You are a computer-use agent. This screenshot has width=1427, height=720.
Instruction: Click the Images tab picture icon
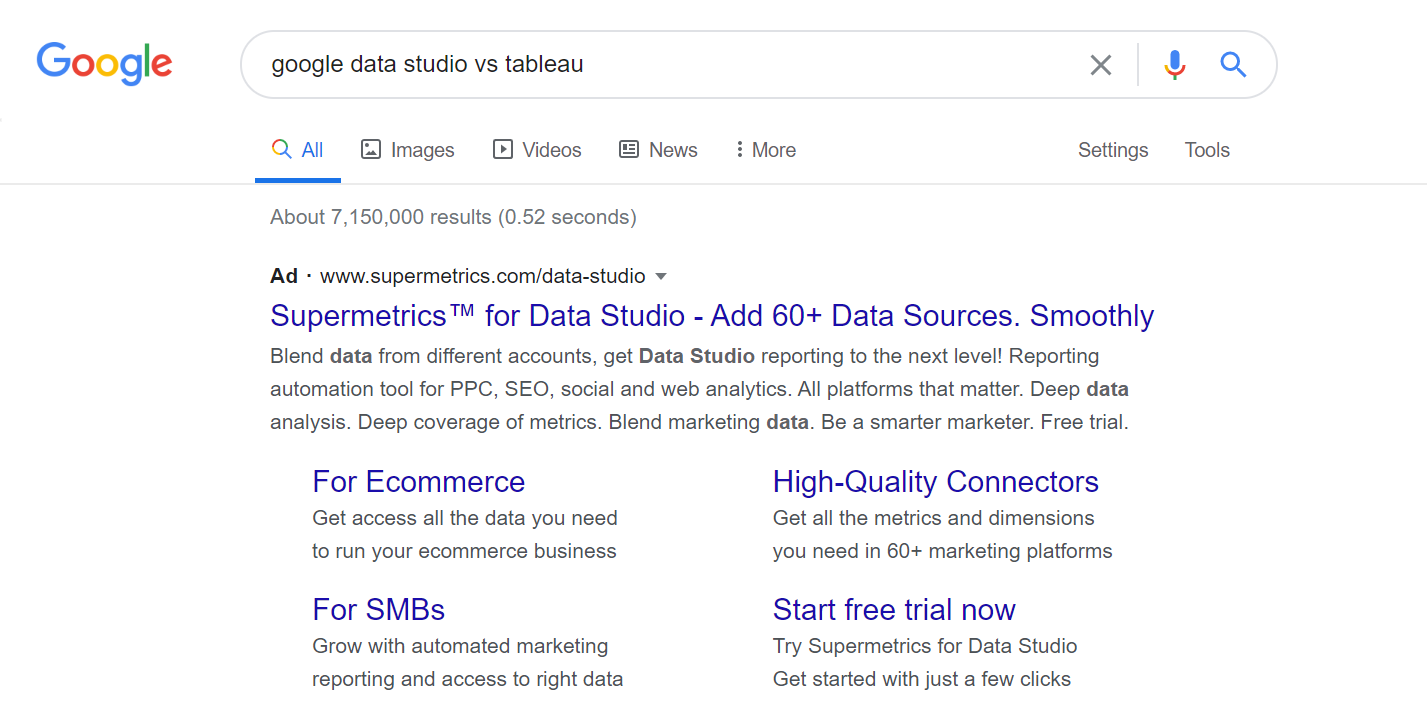pos(371,150)
